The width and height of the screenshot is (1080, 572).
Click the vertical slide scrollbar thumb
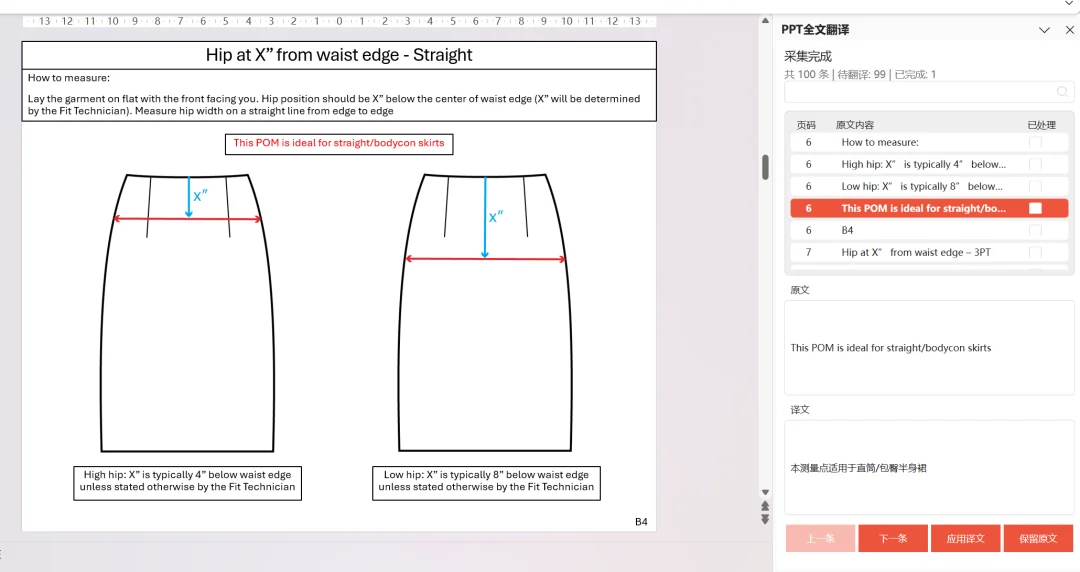click(765, 167)
